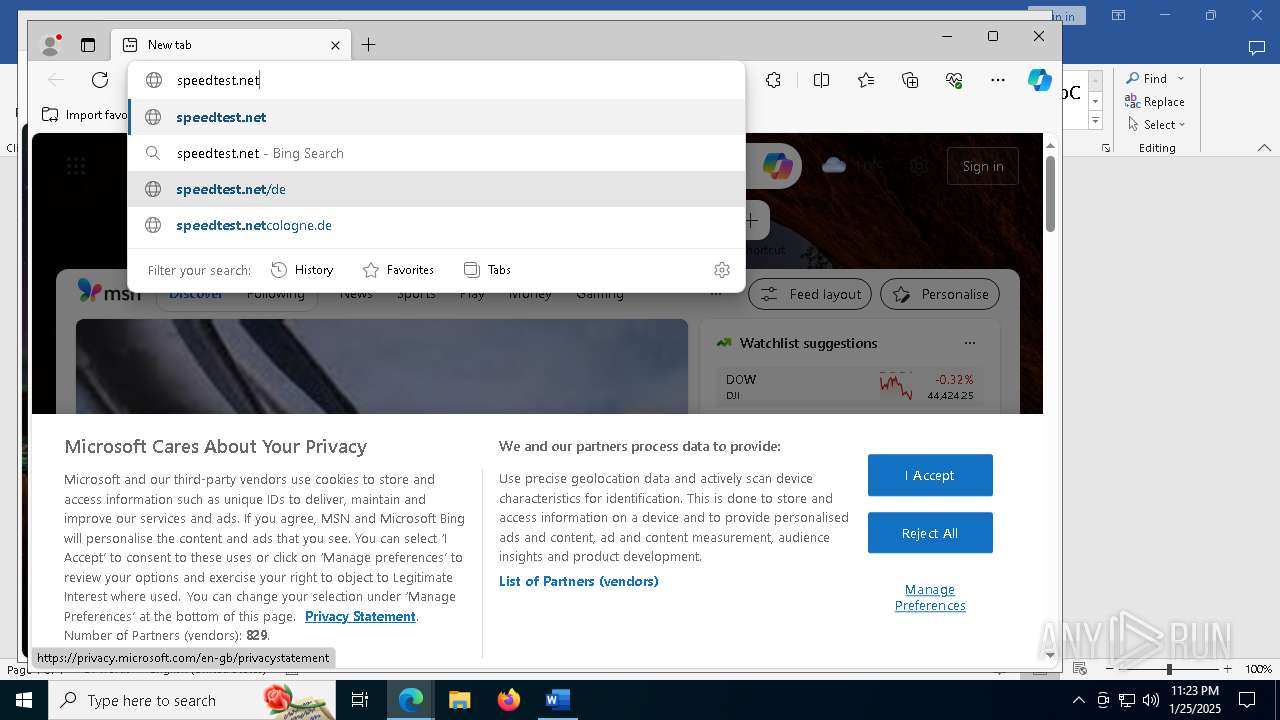Open the Edge profile avatar icon
Image resolution: width=1280 pixels, height=720 pixels.
click(50, 45)
